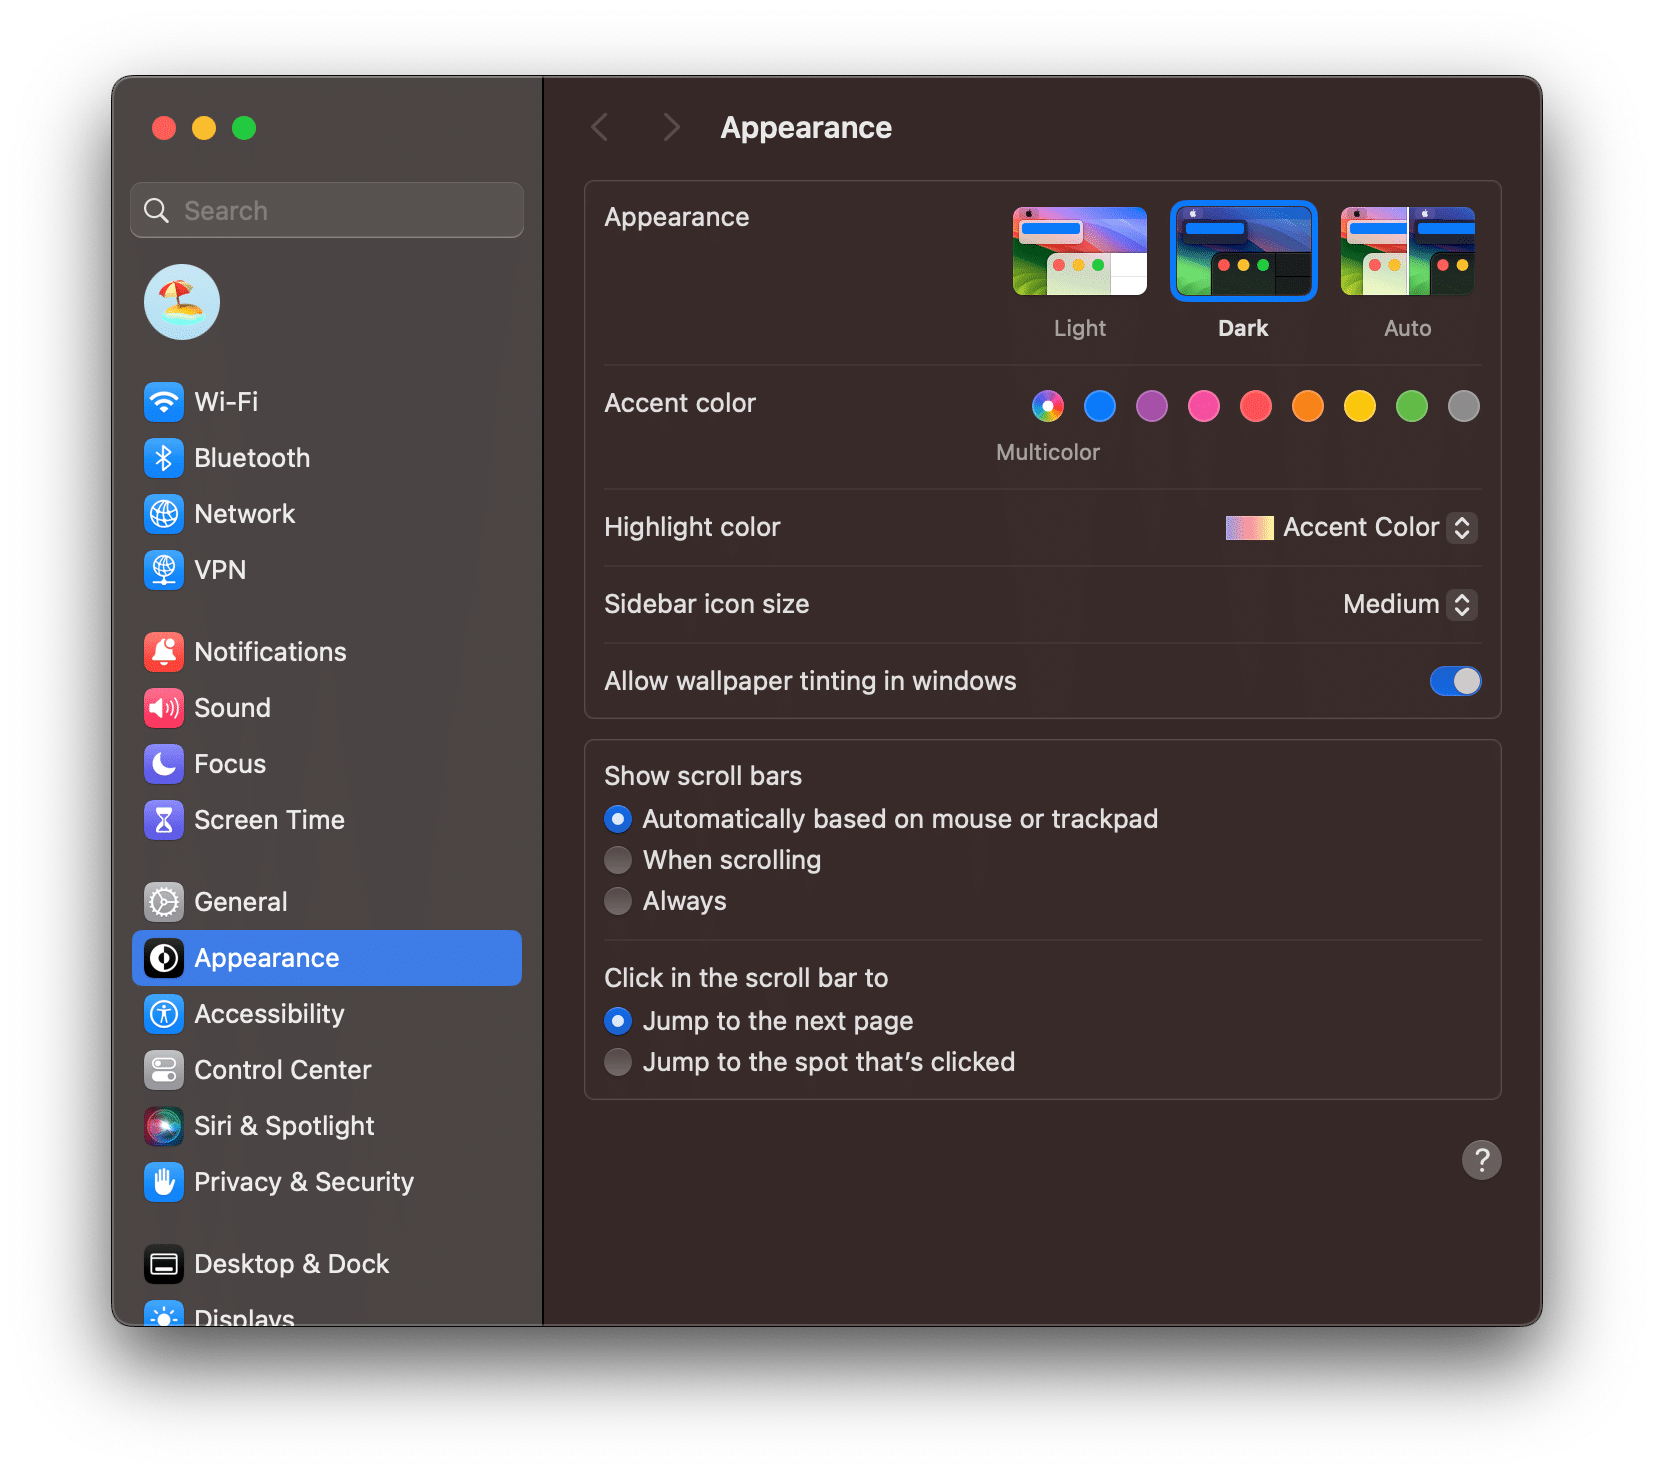Open the Wi-Fi settings icon

point(164,402)
